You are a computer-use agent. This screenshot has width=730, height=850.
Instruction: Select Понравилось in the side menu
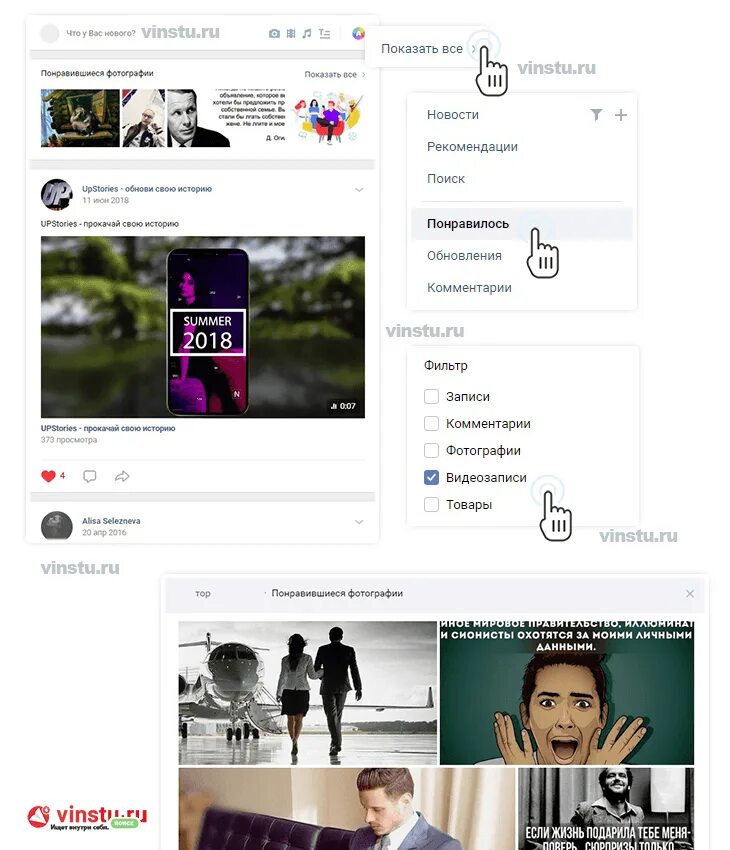(522, 223)
